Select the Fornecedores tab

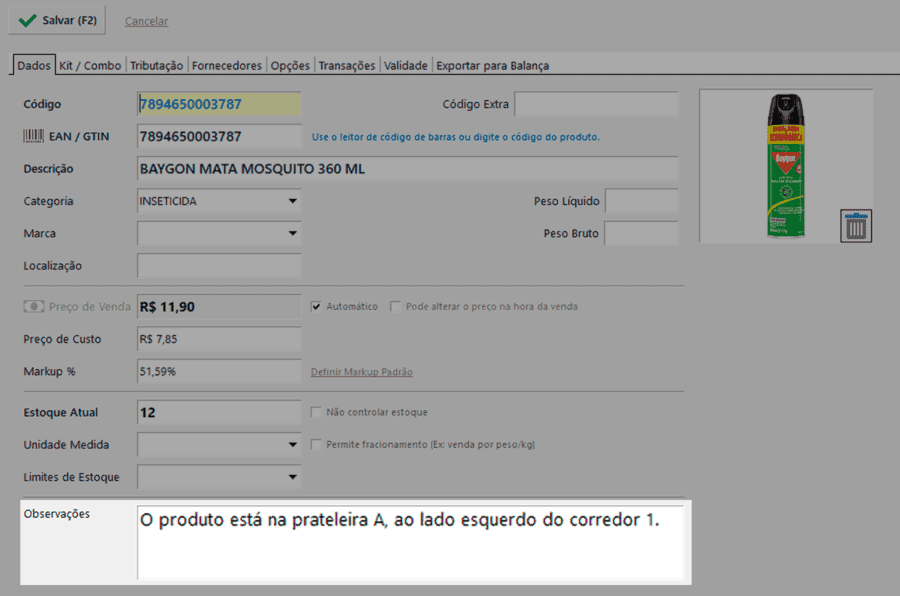(227, 65)
